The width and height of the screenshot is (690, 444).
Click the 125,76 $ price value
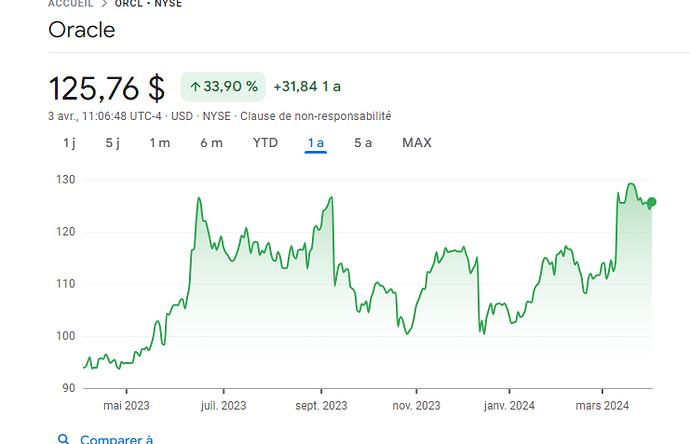click(x=106, y=88)
